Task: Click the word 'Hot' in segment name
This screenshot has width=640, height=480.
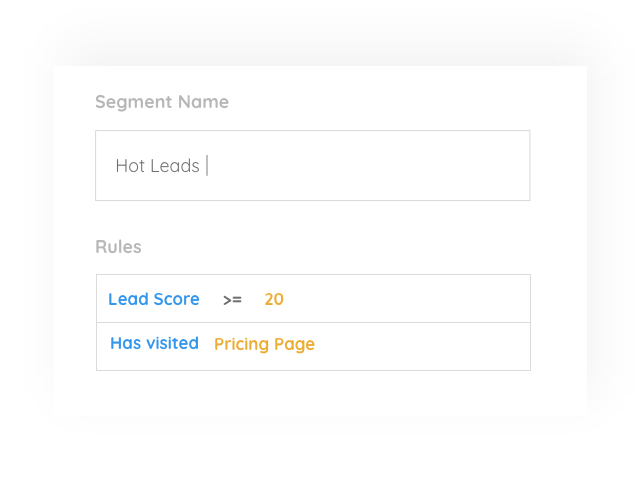Action: click(x=130, y=166)
